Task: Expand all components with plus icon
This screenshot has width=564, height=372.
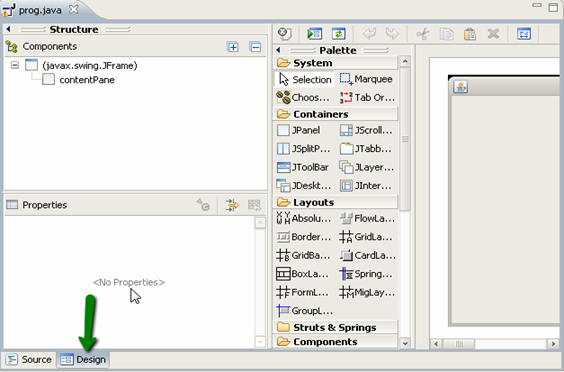Action: [233, 47]
